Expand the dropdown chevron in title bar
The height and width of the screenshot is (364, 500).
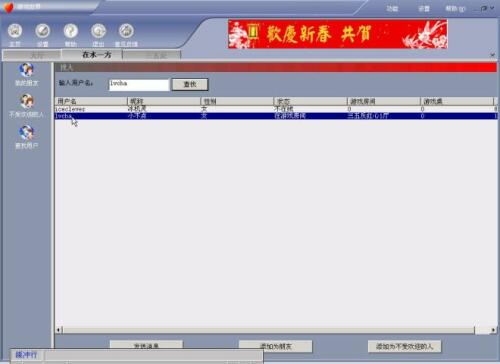[492, 8]
